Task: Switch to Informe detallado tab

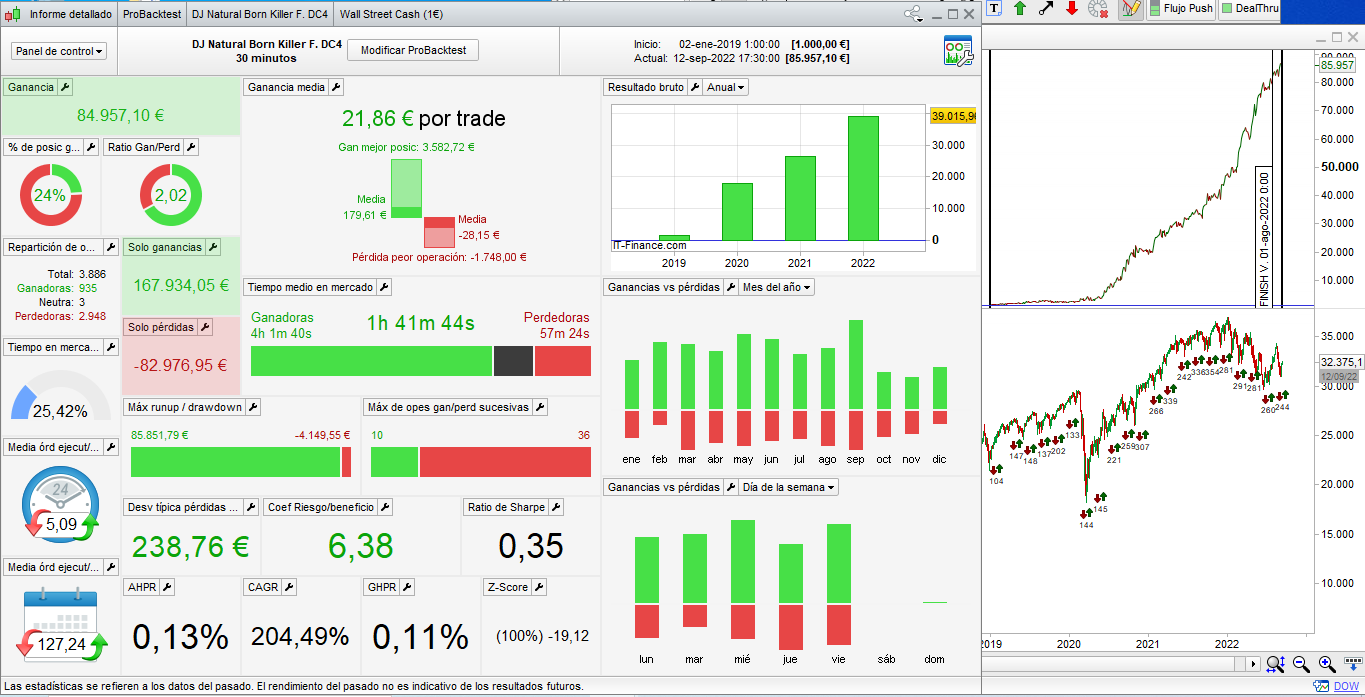Action: (x=60, y=14)
